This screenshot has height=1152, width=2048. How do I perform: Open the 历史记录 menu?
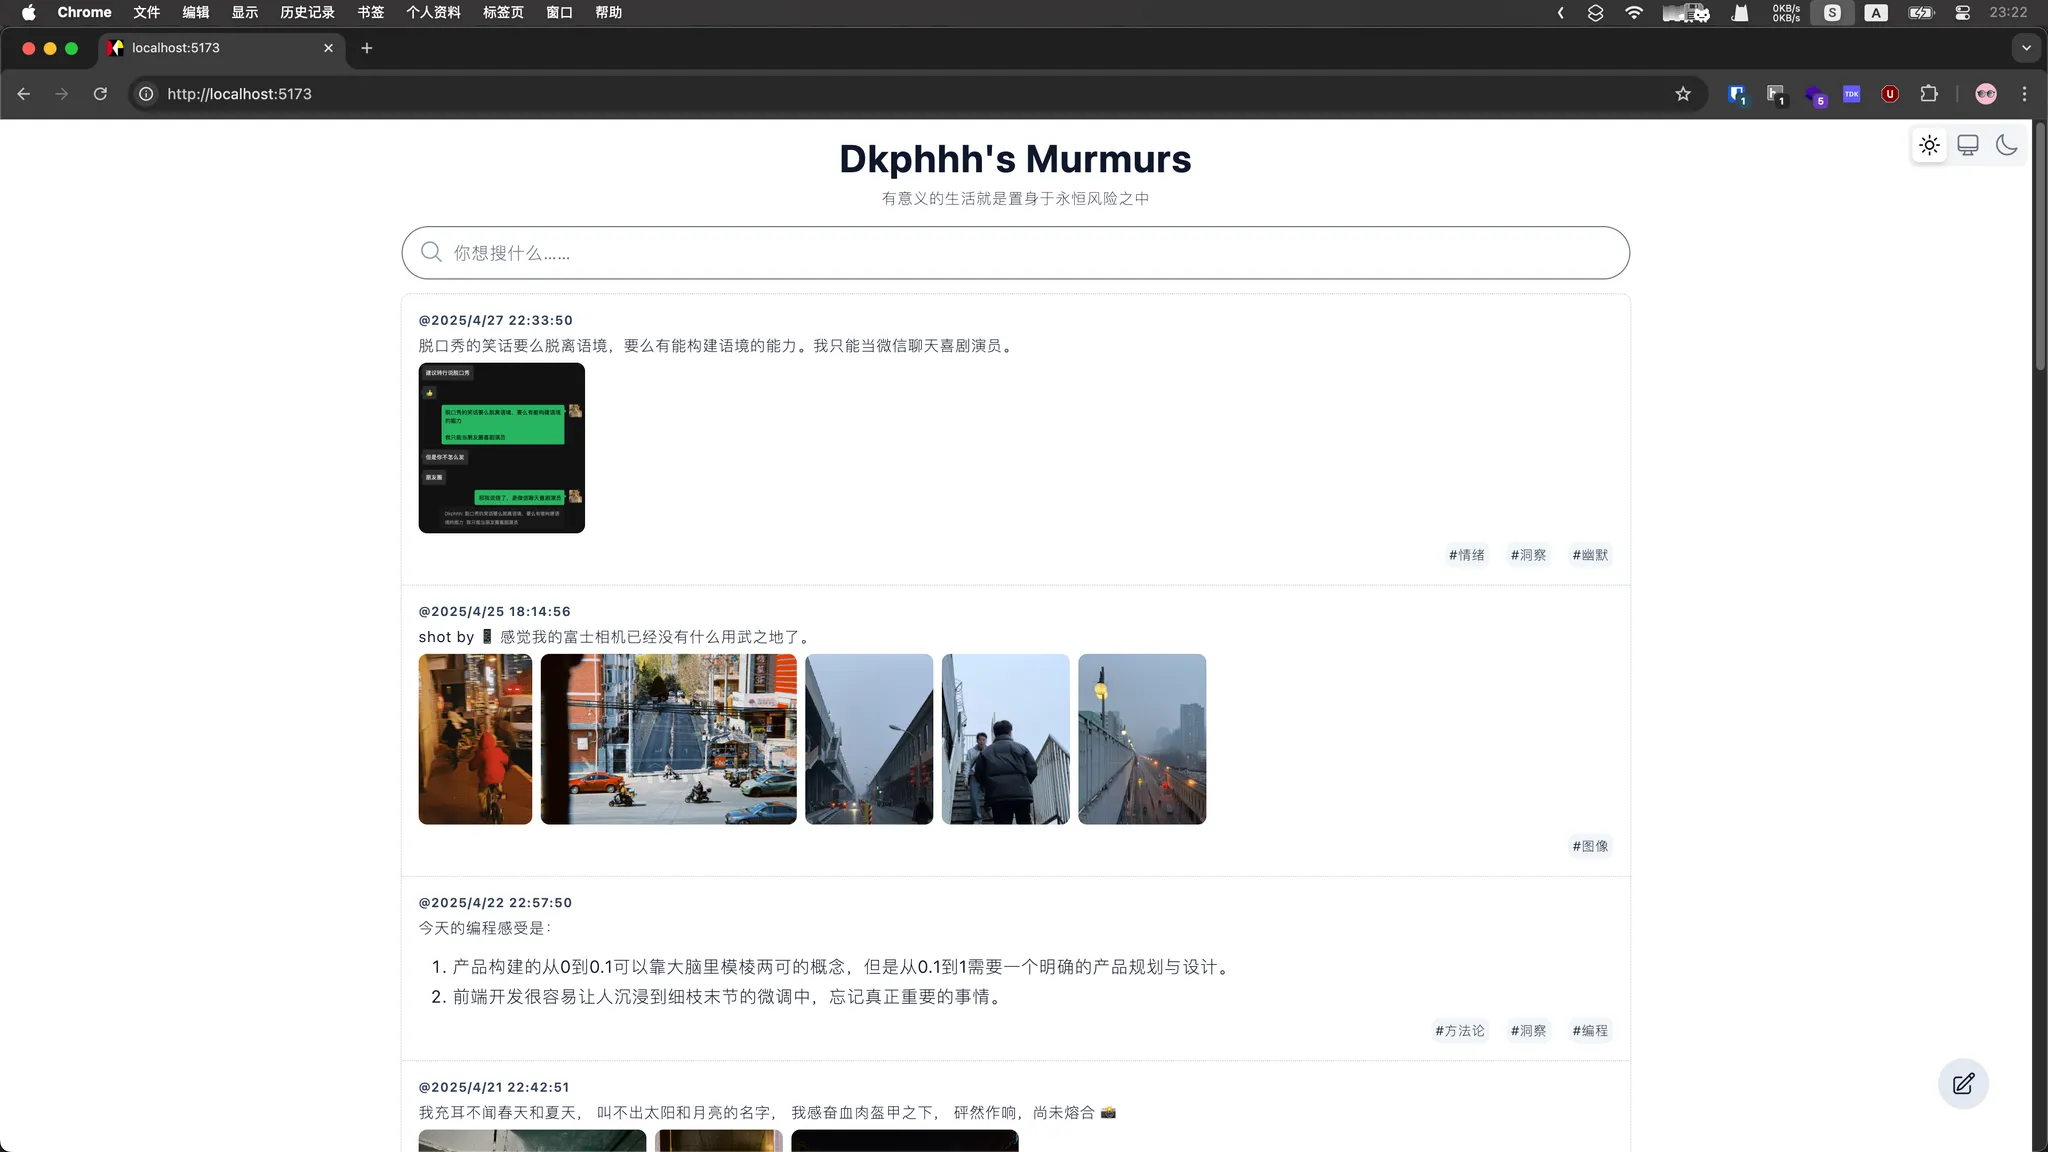(x=307, y=13)
